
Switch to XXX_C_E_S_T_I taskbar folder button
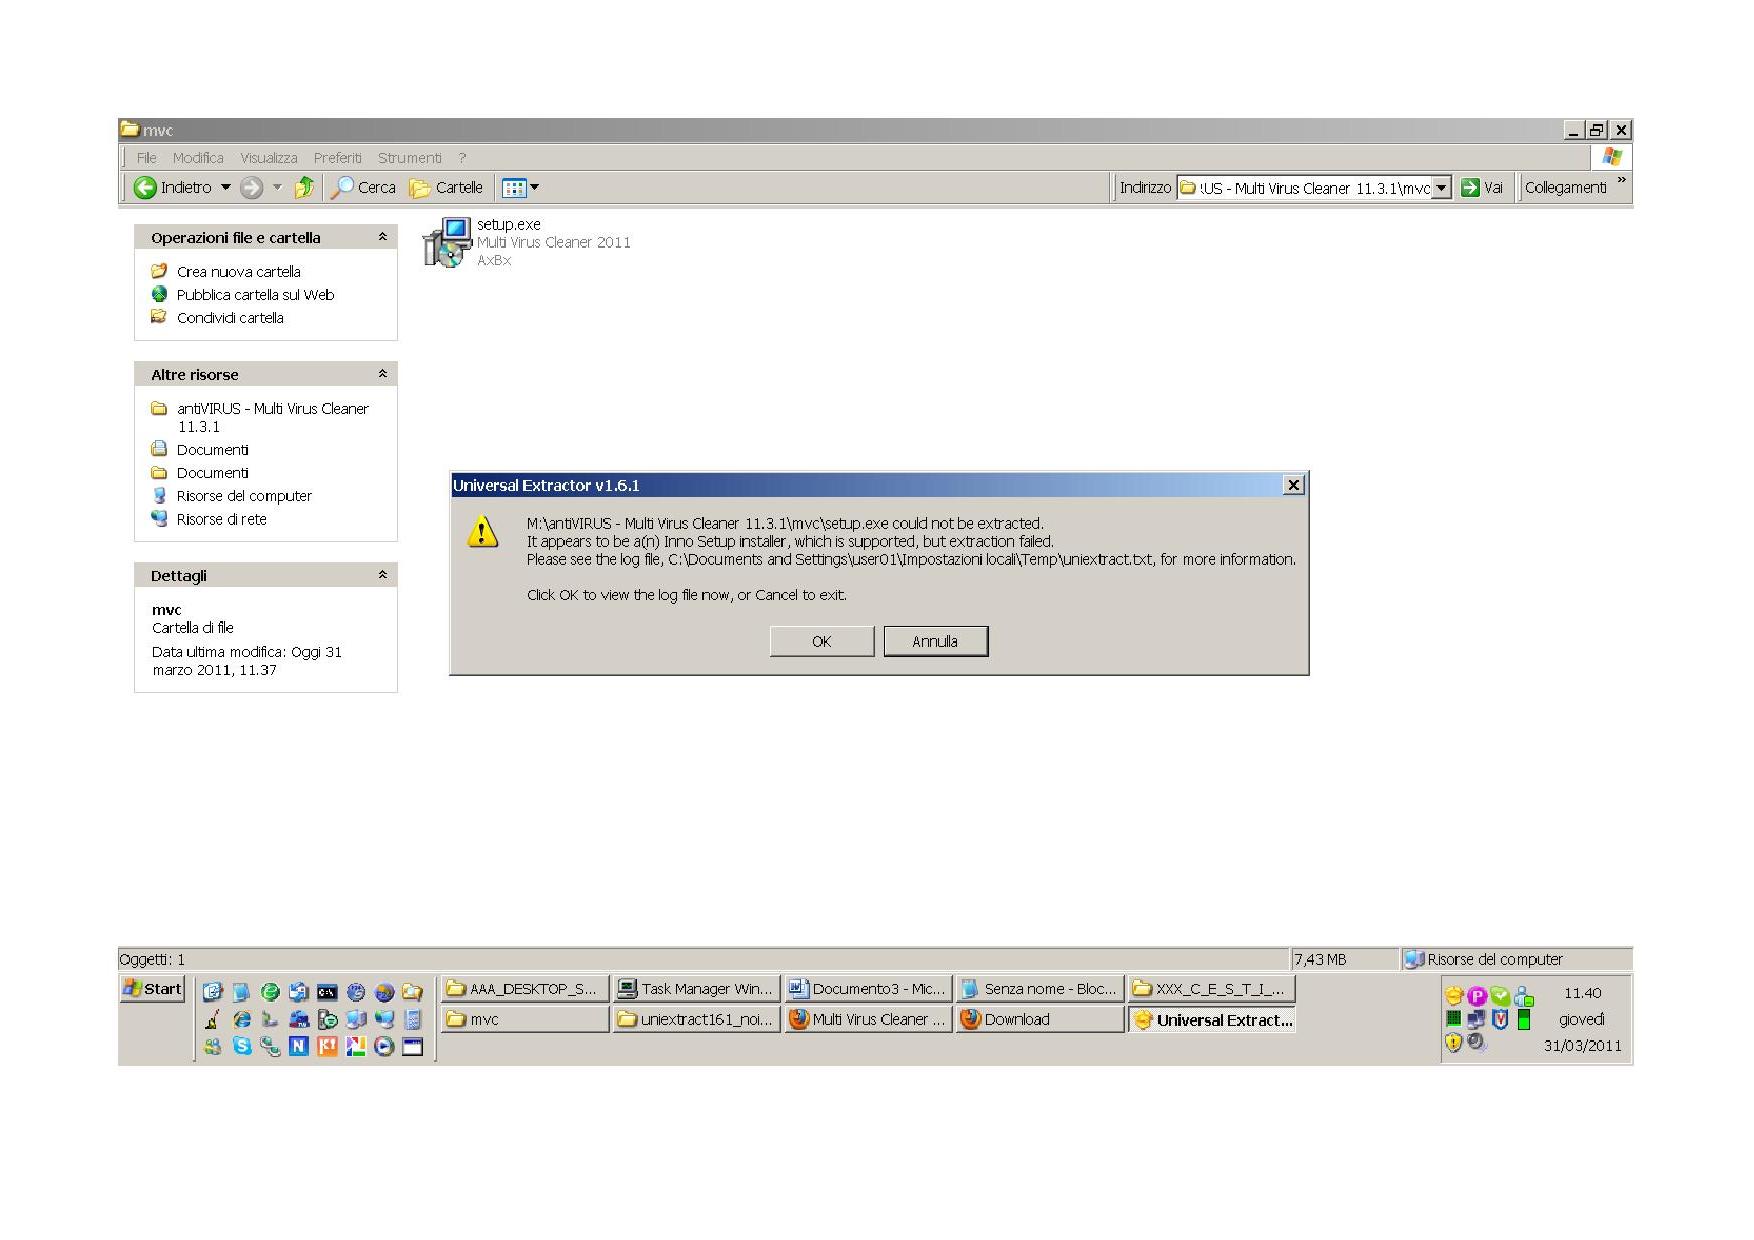[1212, 989]
